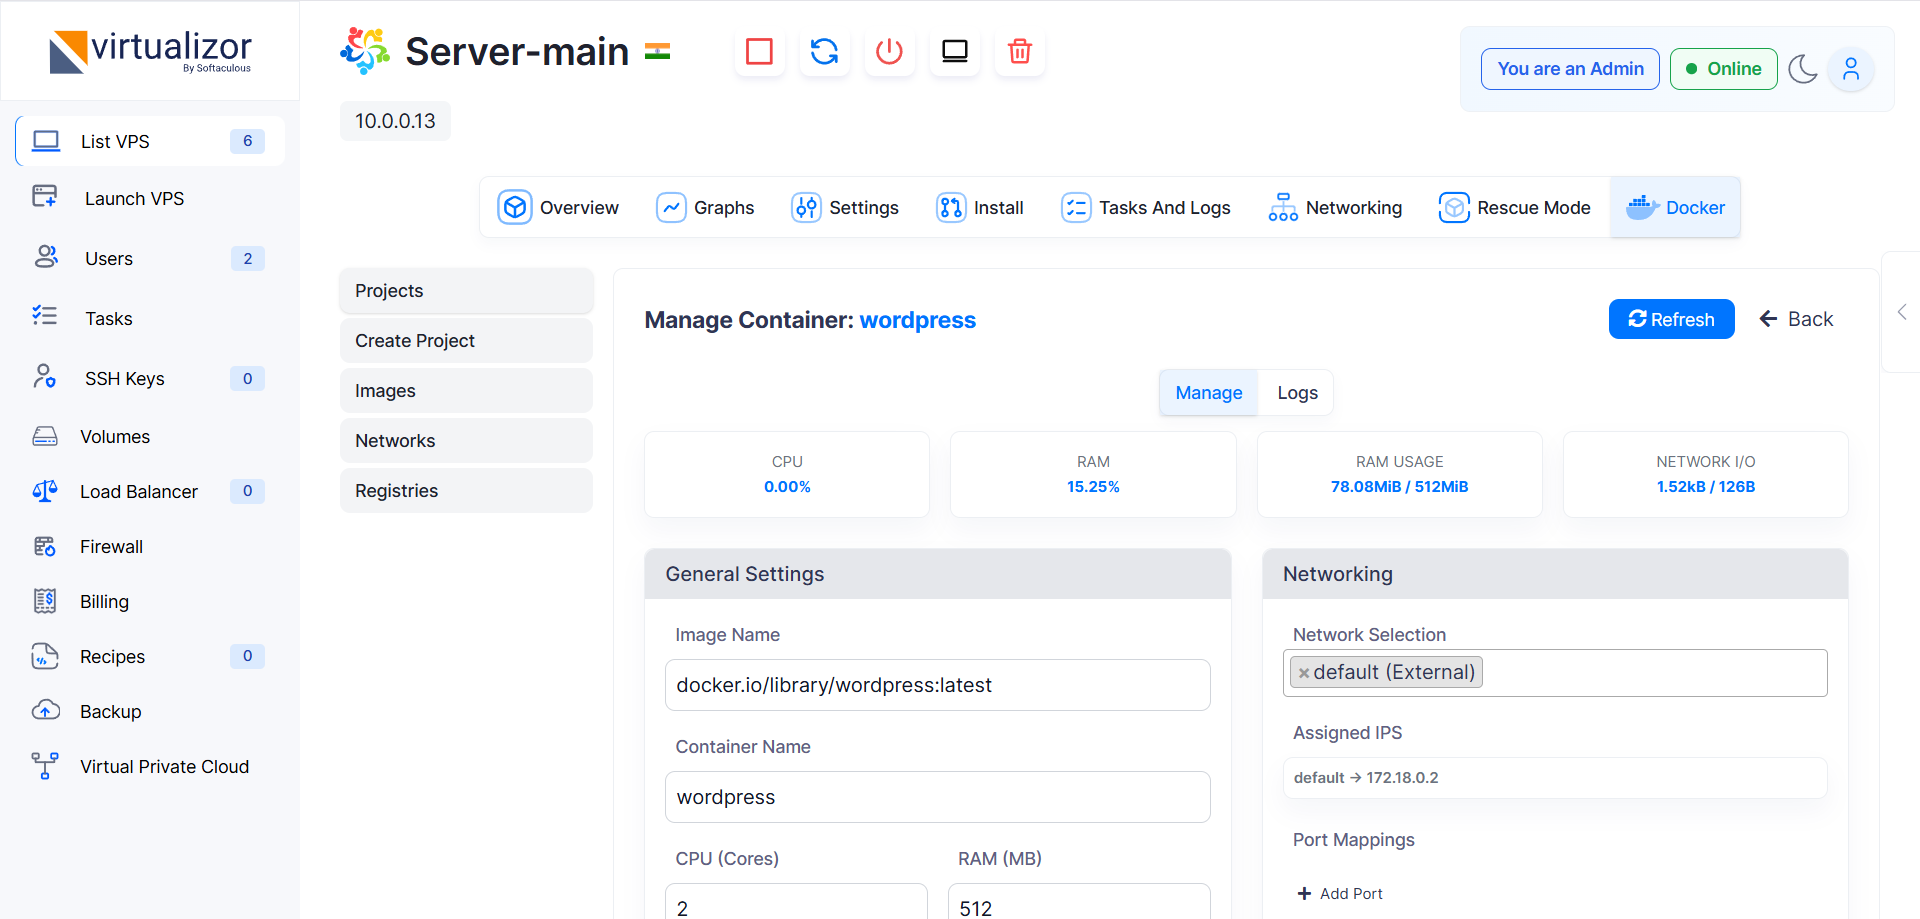Click Add Port under Port Mappings
The width and height of the screenshot is (1920, 919).
coord(1340,893)
